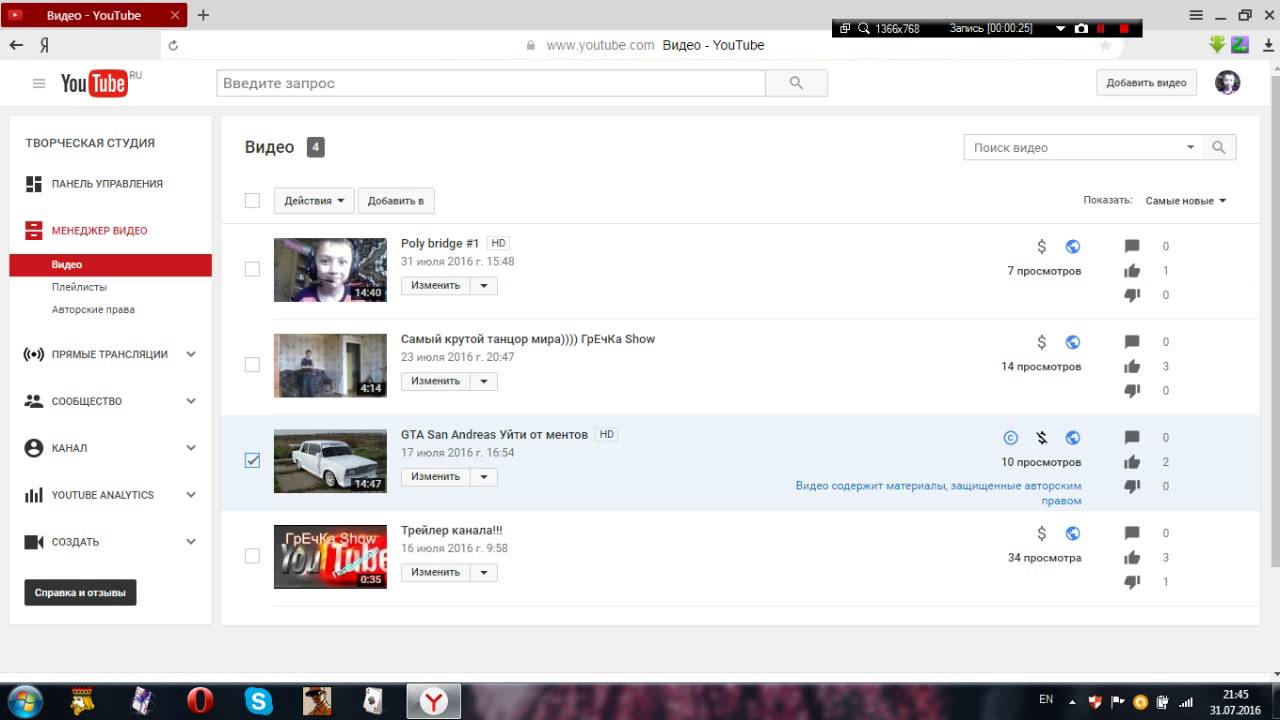Open Poly bridge #1 video title
The width and height of the screenshot is (1280, 720).
click(440, 243)
